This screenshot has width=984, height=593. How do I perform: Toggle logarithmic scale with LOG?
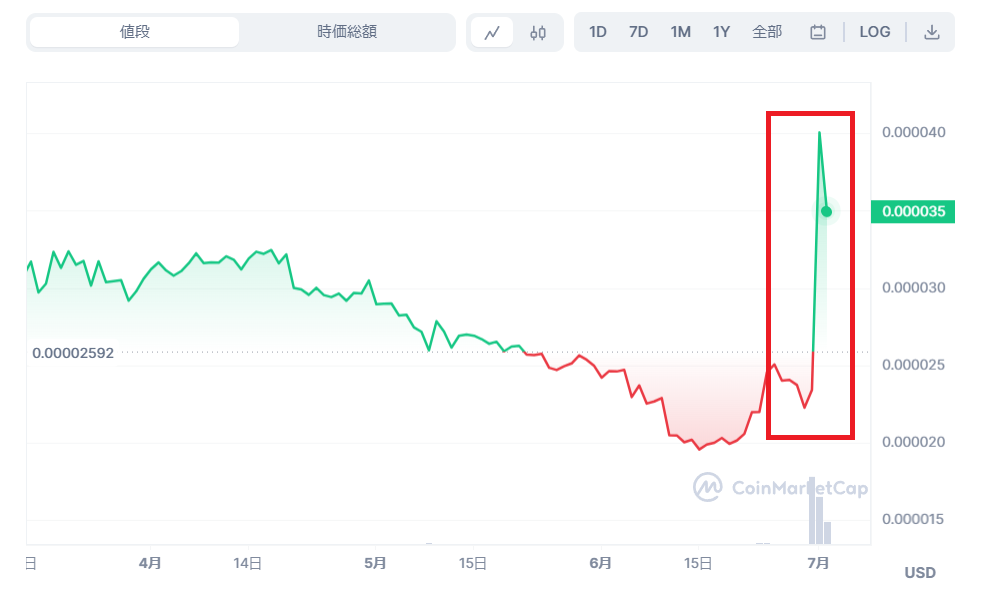(874, 31)
